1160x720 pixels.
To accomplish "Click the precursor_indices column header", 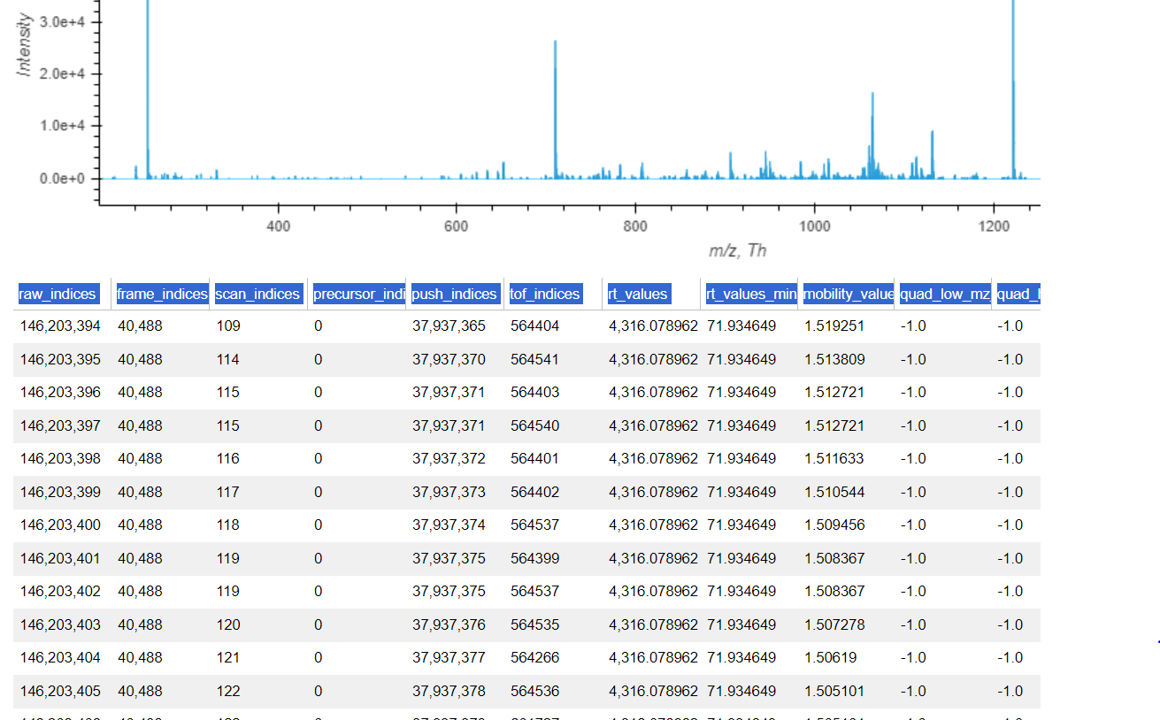I will [358, 294].
